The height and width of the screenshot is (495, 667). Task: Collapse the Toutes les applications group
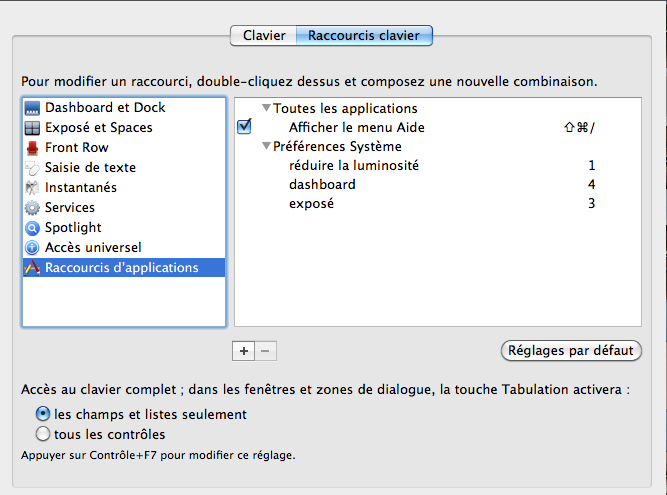point(266,108)
